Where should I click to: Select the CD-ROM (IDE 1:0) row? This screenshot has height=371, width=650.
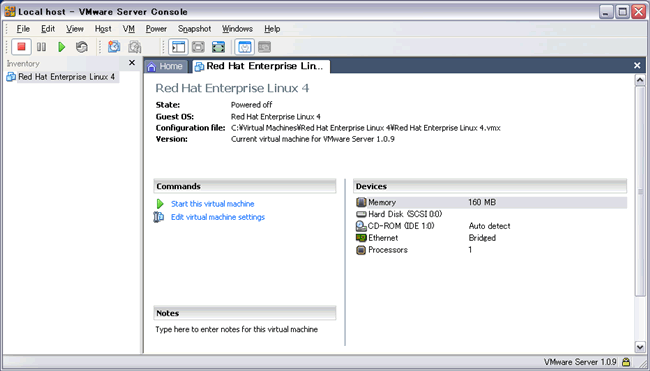[x=491, y=226]
